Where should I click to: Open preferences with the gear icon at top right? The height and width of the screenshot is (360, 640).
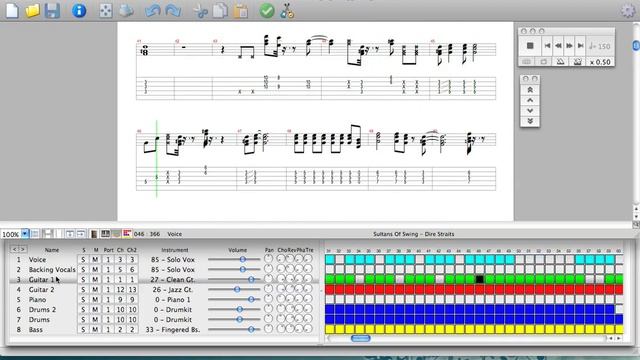point(627,11)
